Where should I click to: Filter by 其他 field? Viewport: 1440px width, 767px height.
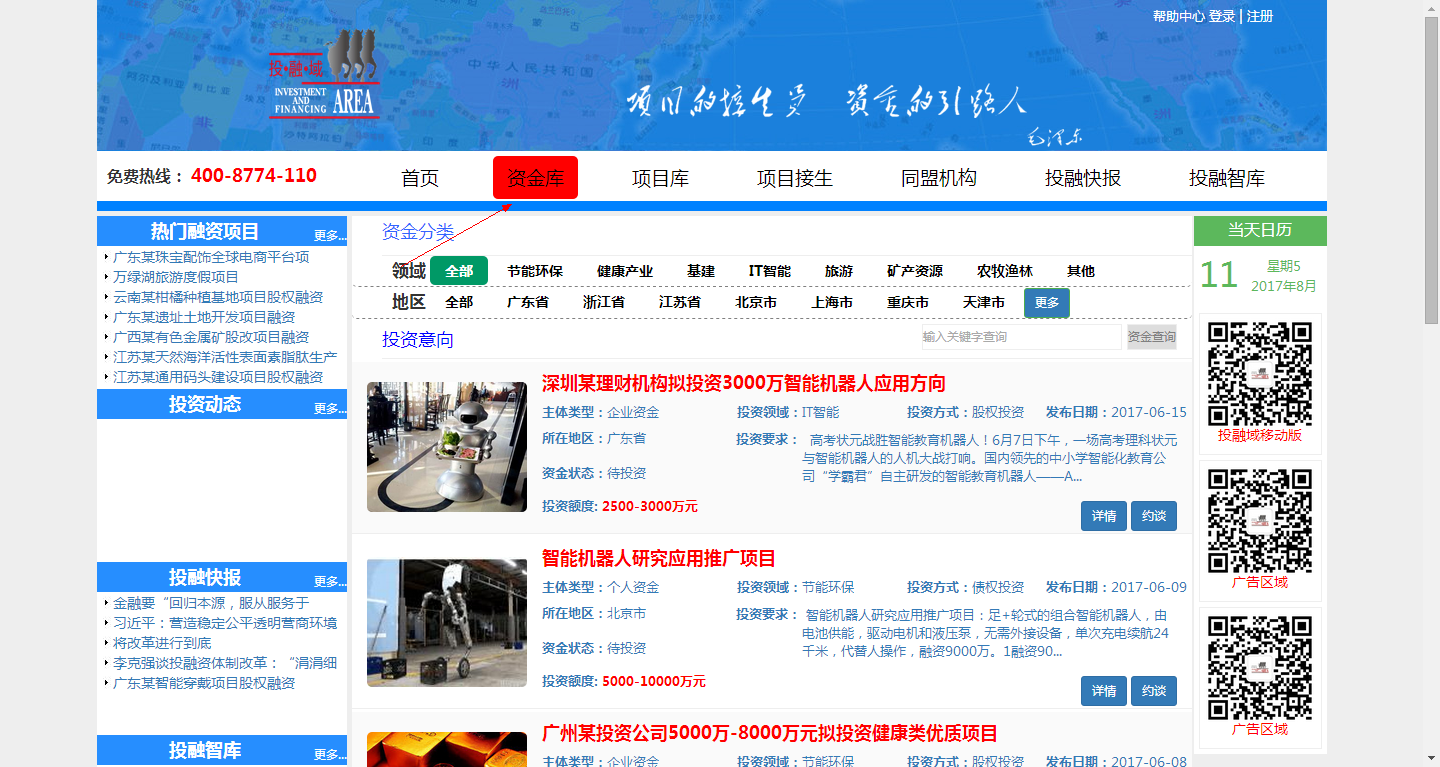(x=1081, y=271)
